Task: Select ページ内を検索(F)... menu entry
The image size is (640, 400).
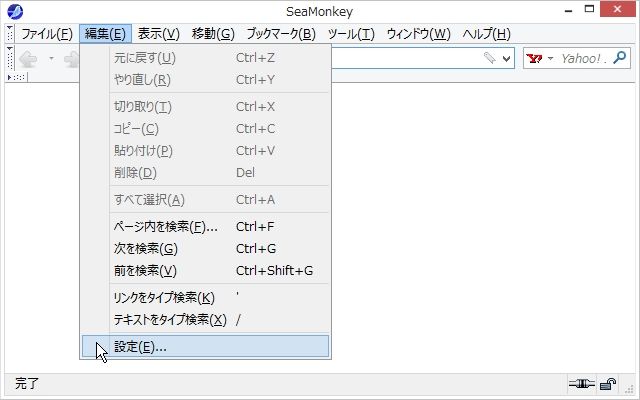Action: (x=205, y=227)
